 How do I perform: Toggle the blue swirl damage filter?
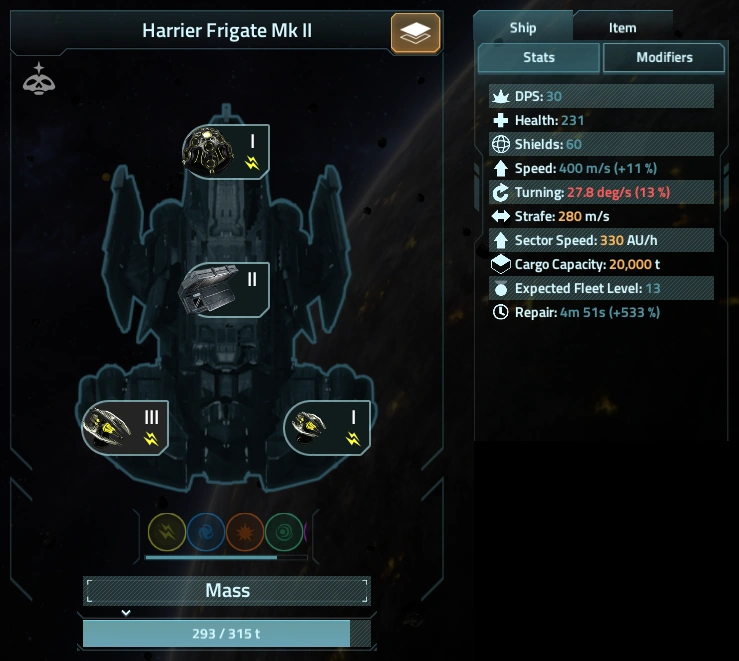206,532
